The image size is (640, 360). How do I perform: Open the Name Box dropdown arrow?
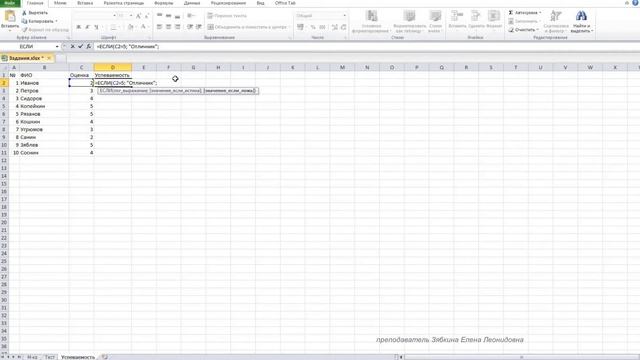coord(57,47)
